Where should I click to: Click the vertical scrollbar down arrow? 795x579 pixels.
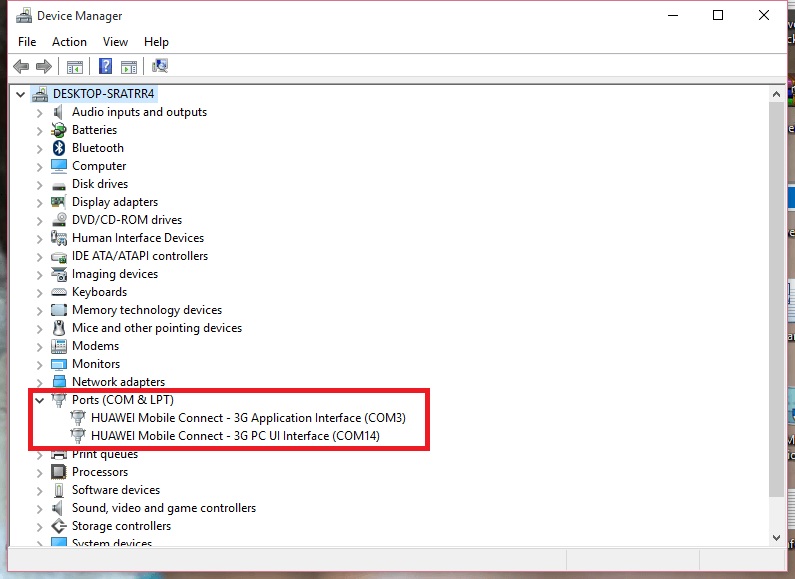(x=778, y=537)
